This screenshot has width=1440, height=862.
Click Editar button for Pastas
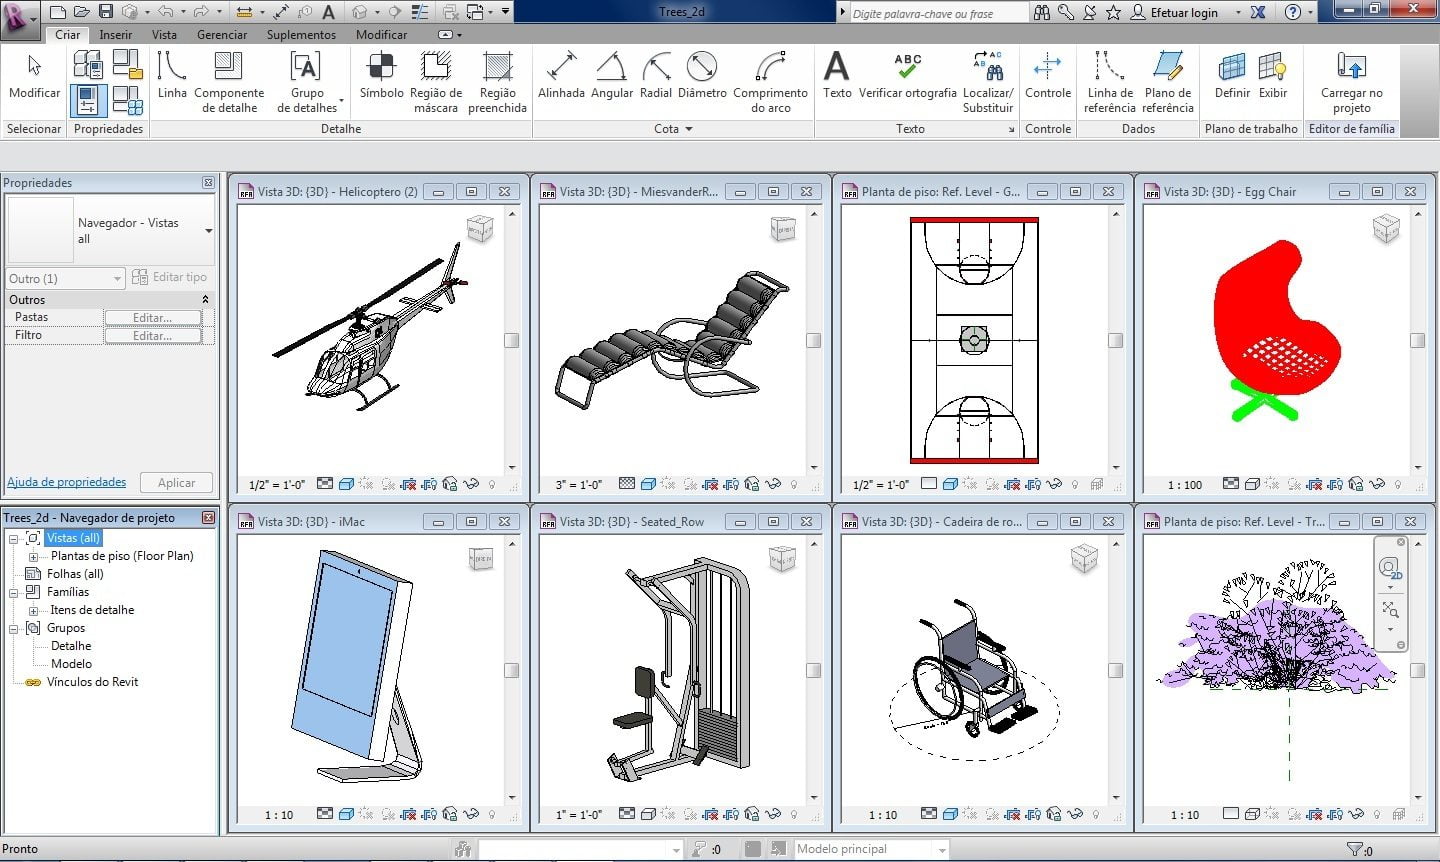[x=153, y=317]
